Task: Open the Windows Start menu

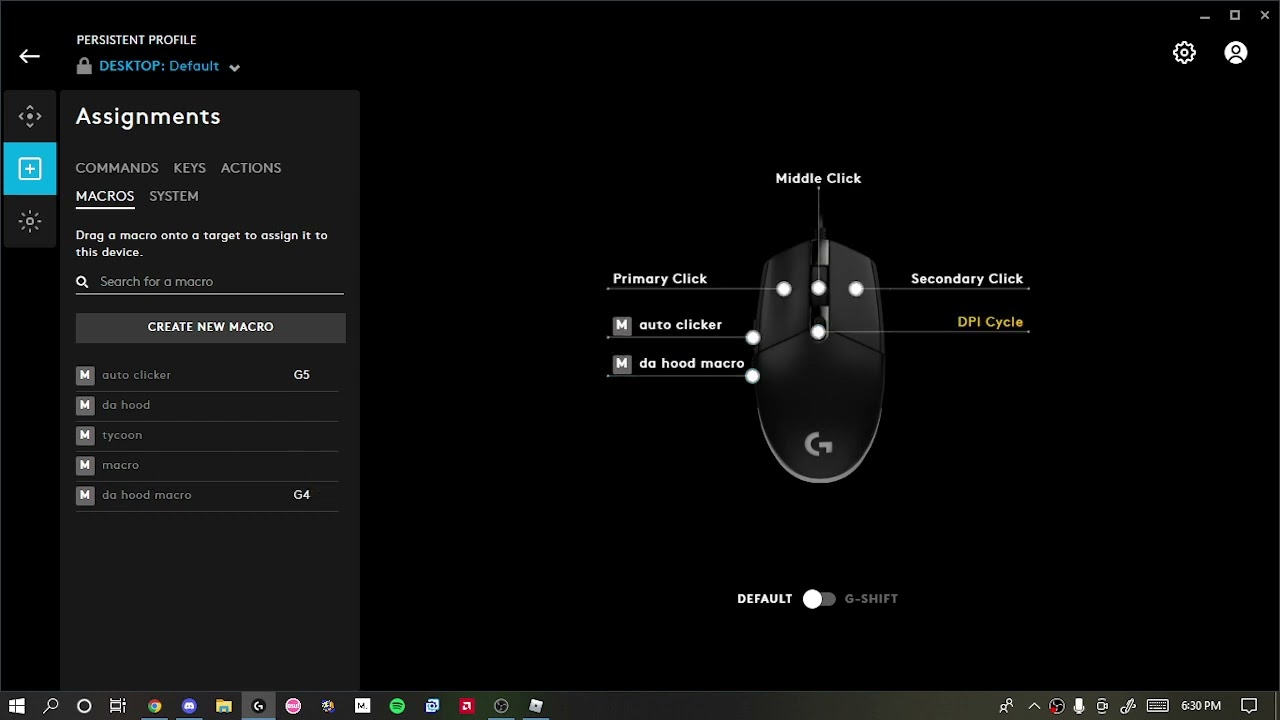Action: click(x=17, y=706)
